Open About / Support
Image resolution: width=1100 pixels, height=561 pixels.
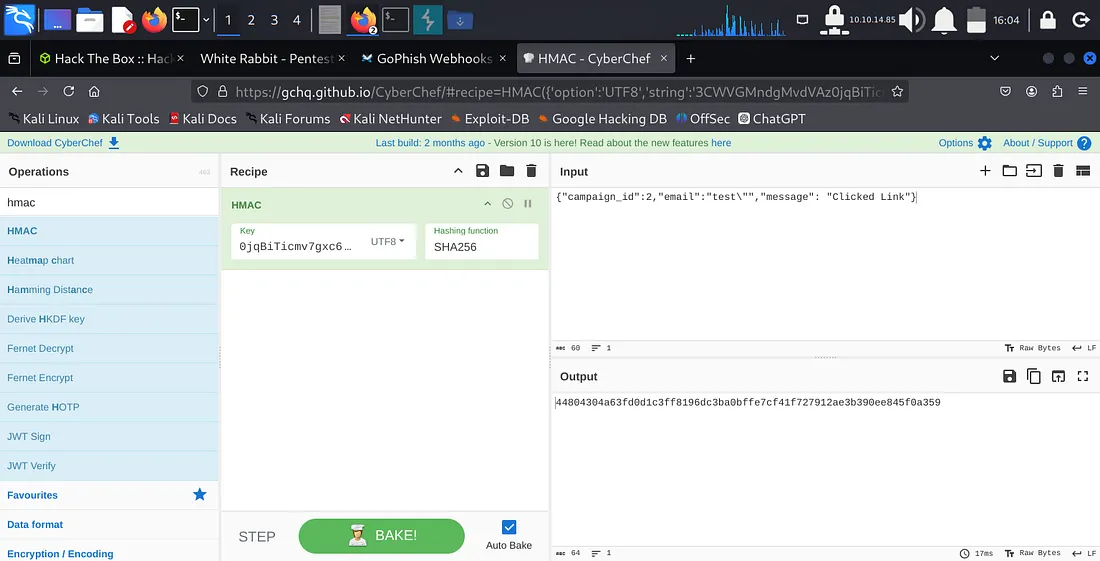point(1047,142)
